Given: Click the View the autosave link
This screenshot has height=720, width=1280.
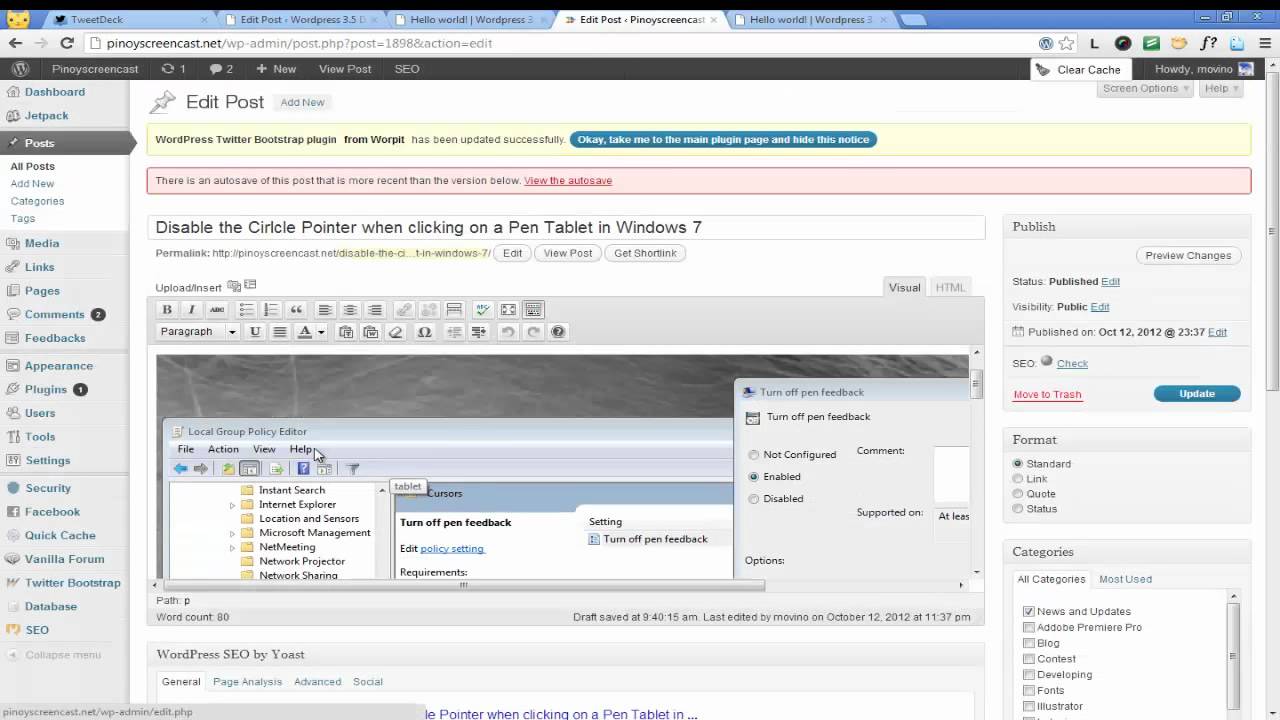Looking at the screenshot, I should click(568, 181).
